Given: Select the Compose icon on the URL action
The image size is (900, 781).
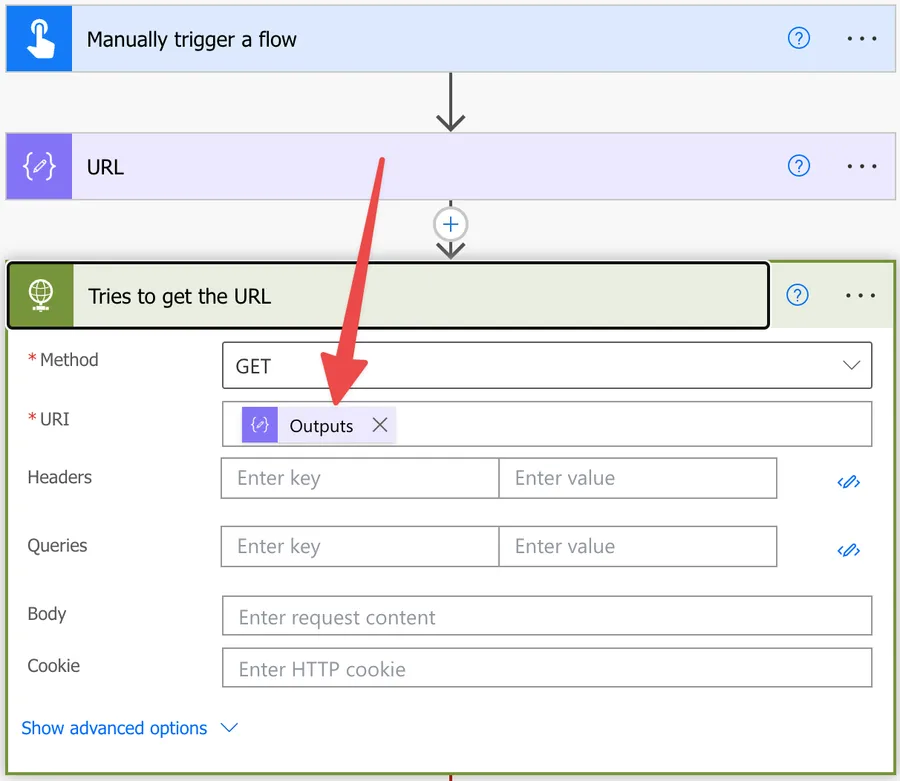Looking at the screenshot, I should click(38, 166).
